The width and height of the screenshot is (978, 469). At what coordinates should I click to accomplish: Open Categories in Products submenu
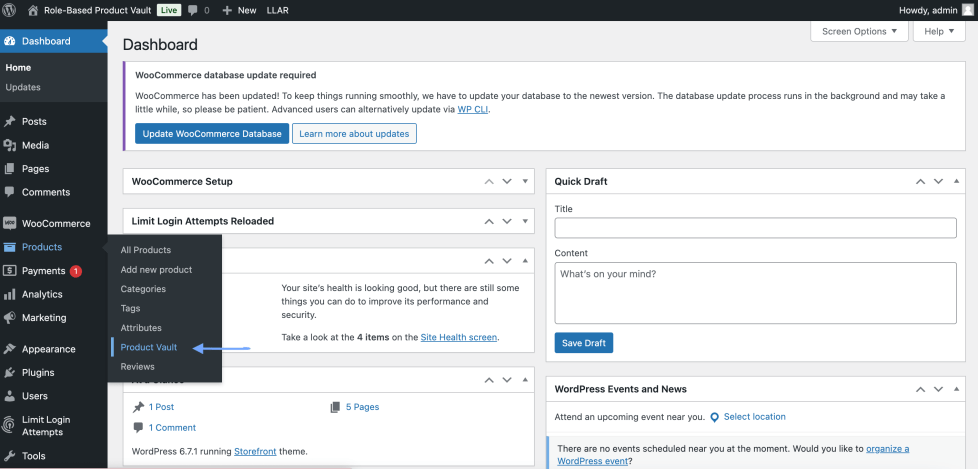pyautogui.click(x=143, y=289)
